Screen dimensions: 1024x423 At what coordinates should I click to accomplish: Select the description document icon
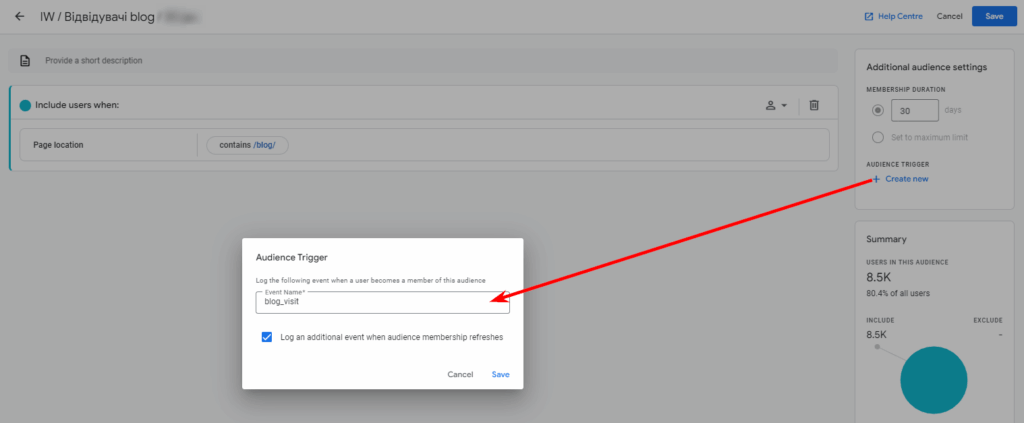25,61
